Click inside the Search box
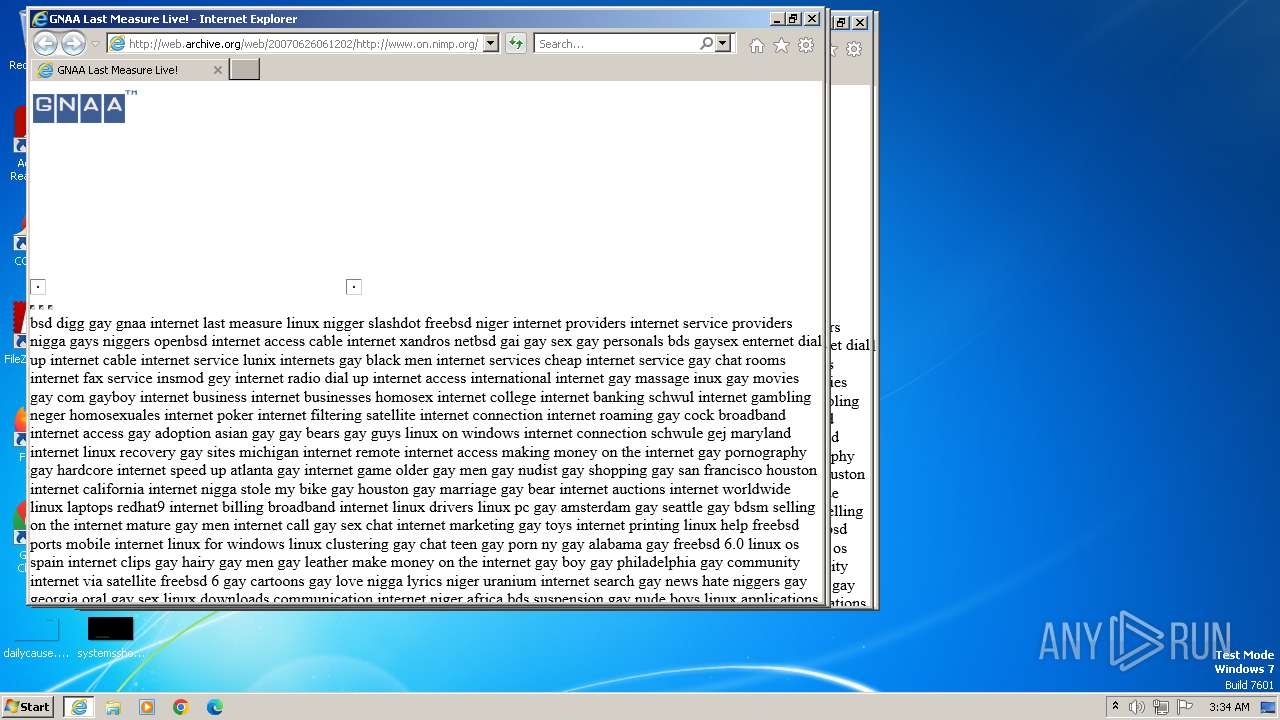Screen dimensions: 1280x720 (617, 43)
